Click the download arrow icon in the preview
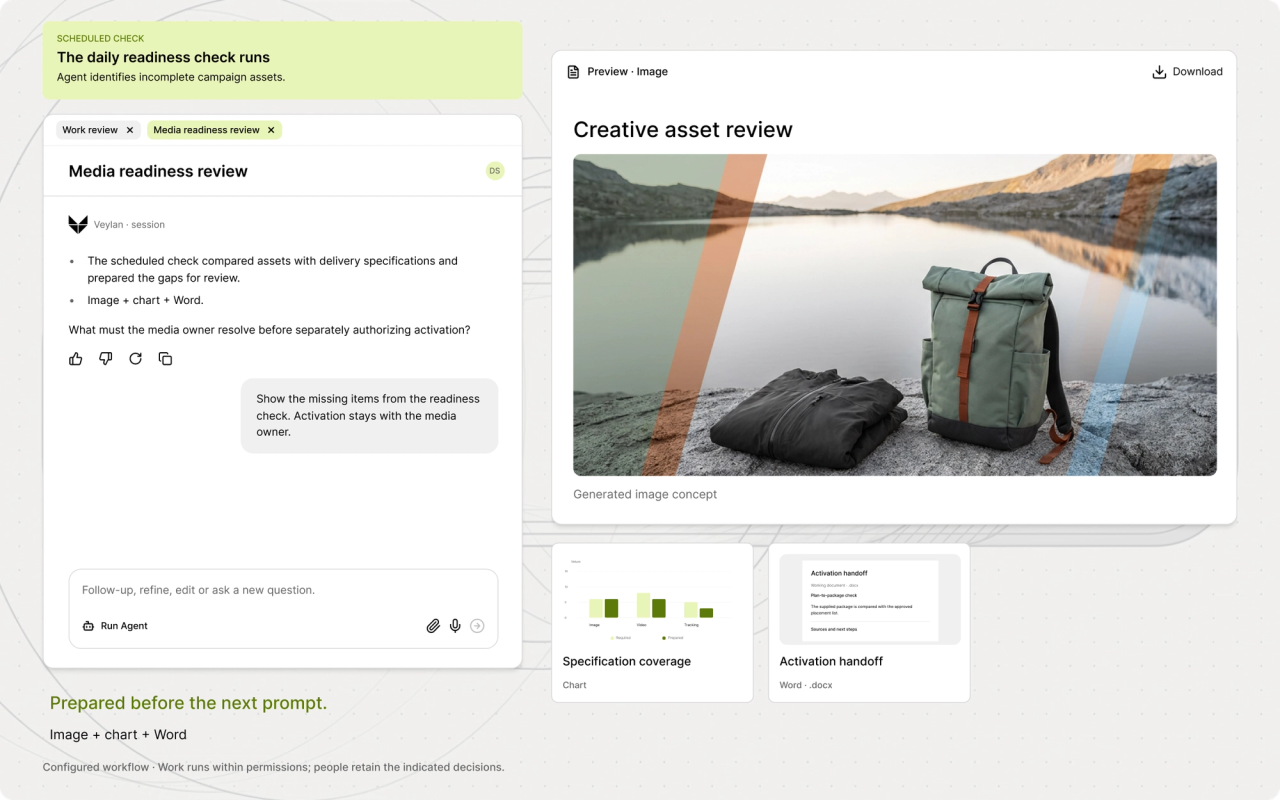Viewport: 1280px width, 800px height. (x=1159, y=72)
